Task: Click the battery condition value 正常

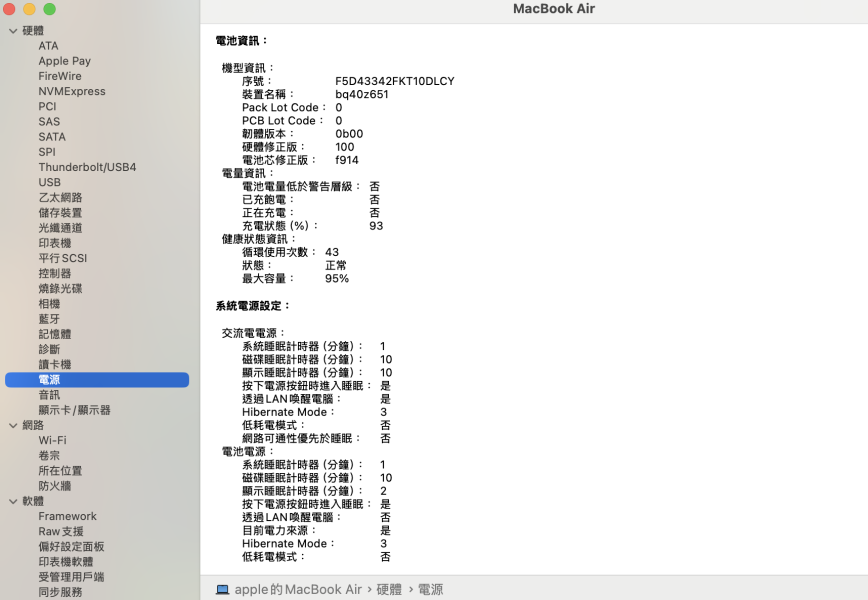Action: (336, 266)
